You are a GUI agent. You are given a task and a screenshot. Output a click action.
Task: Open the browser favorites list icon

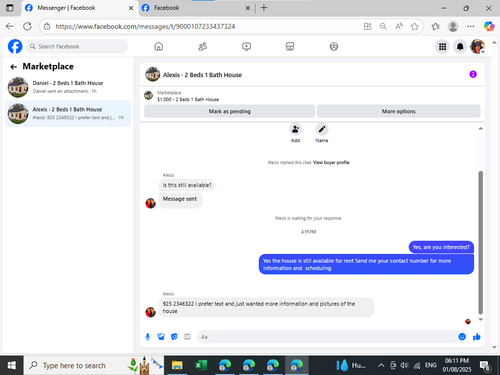point(435,26)
